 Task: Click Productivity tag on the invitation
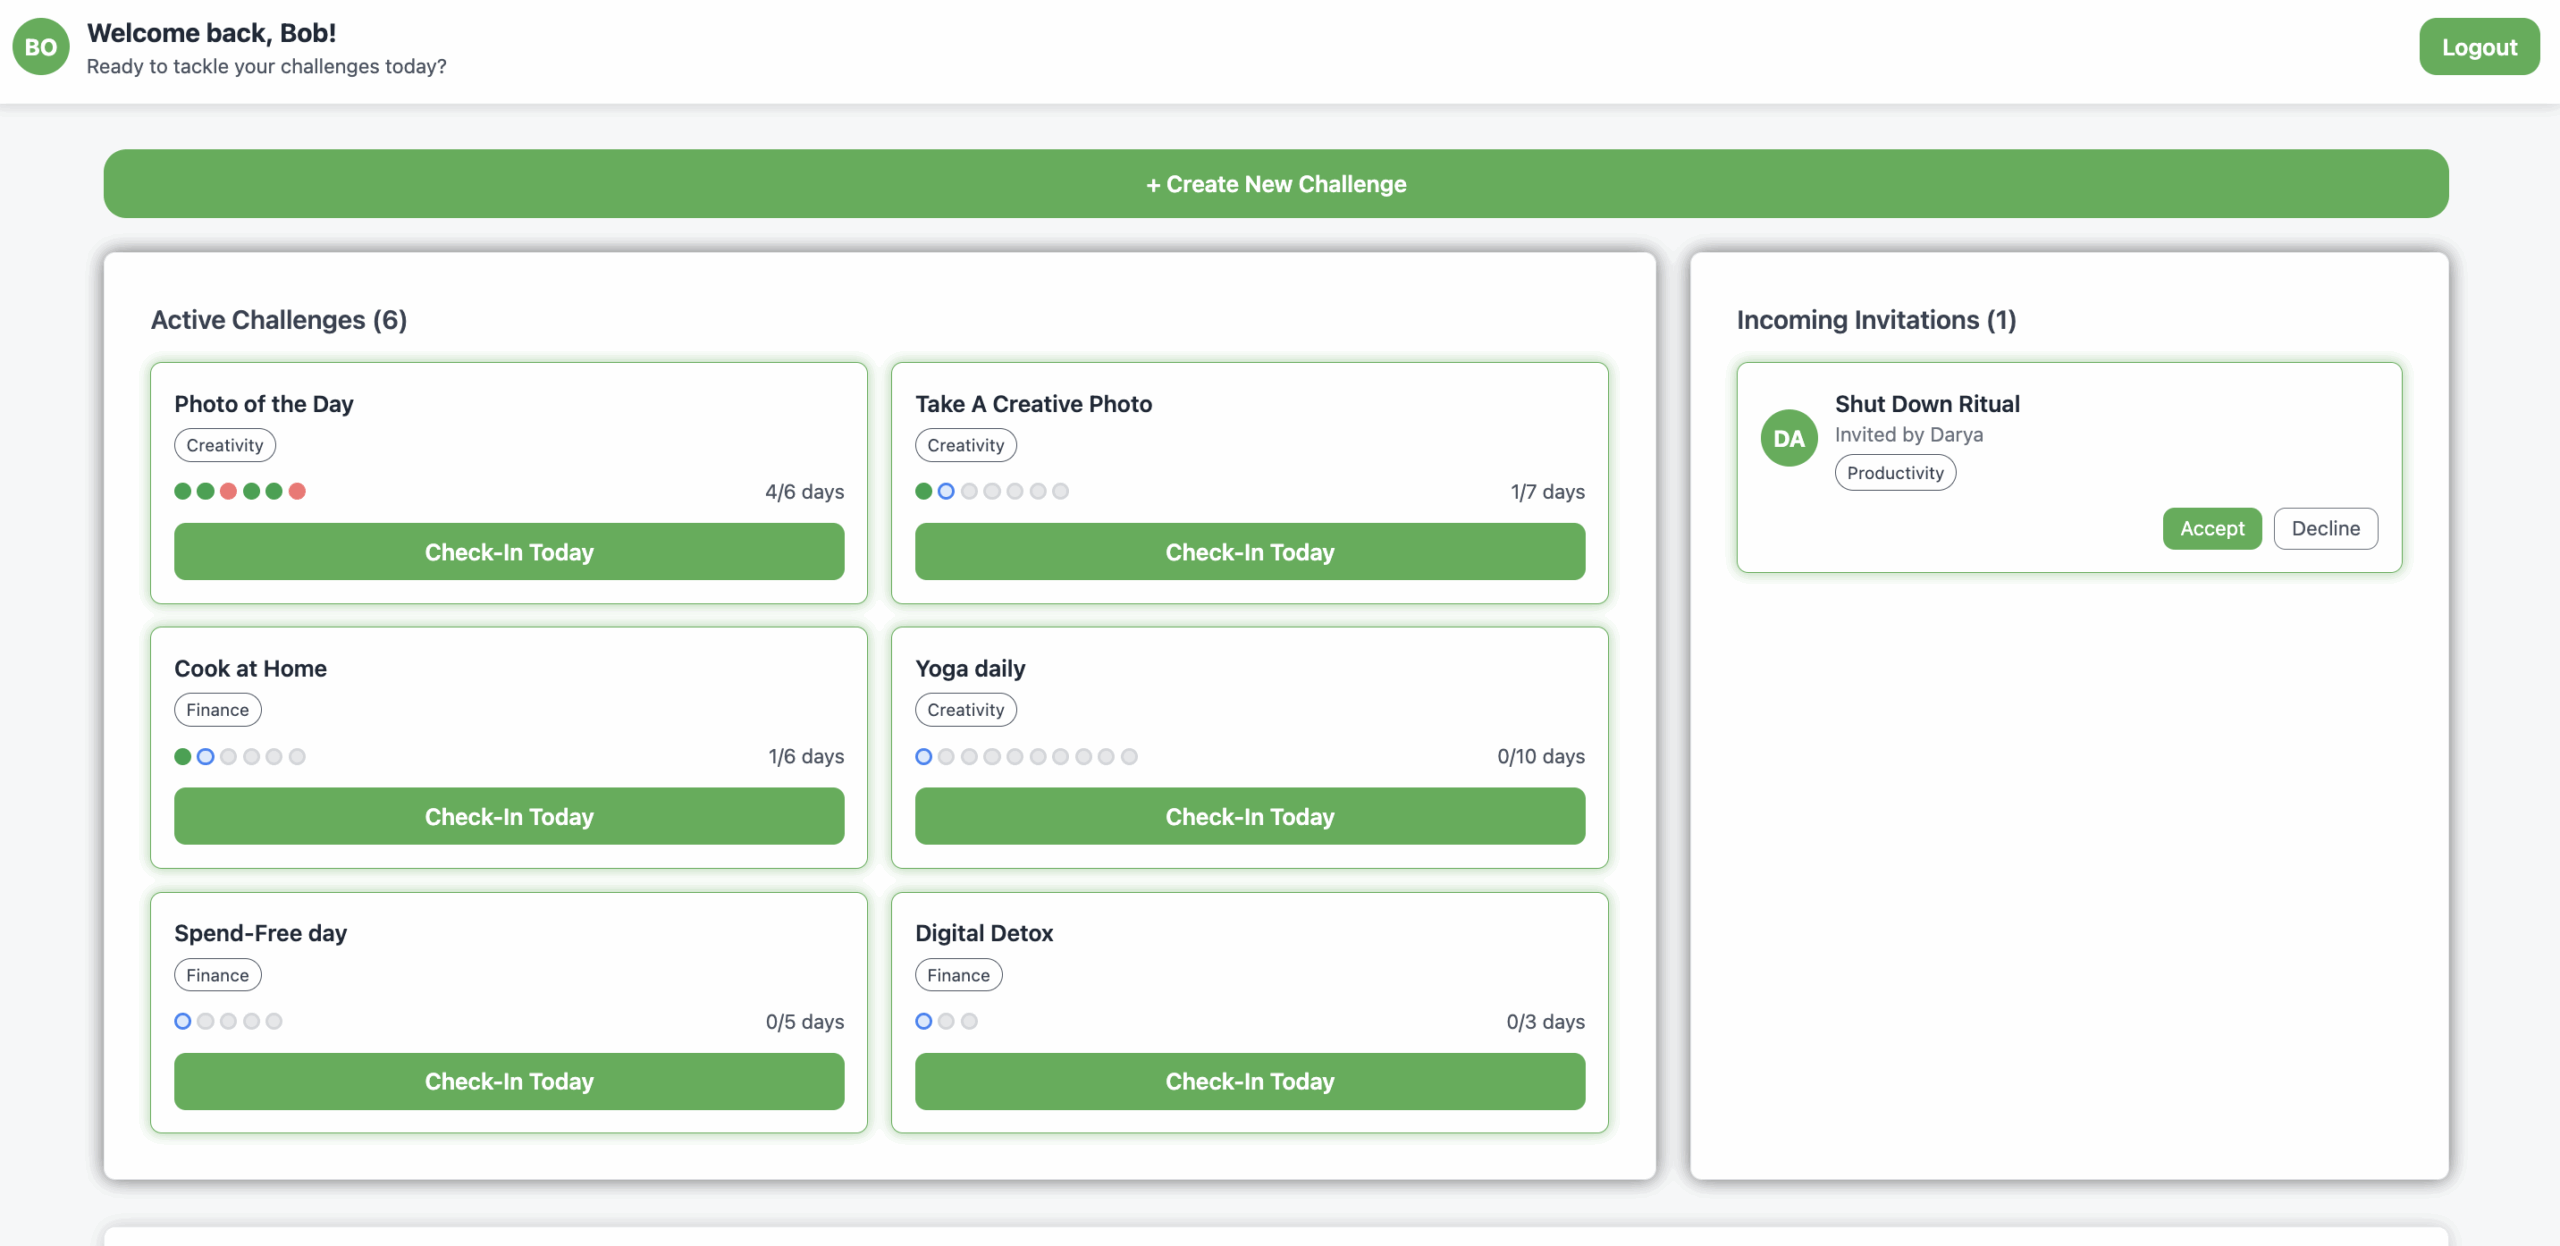(1894, 473)
